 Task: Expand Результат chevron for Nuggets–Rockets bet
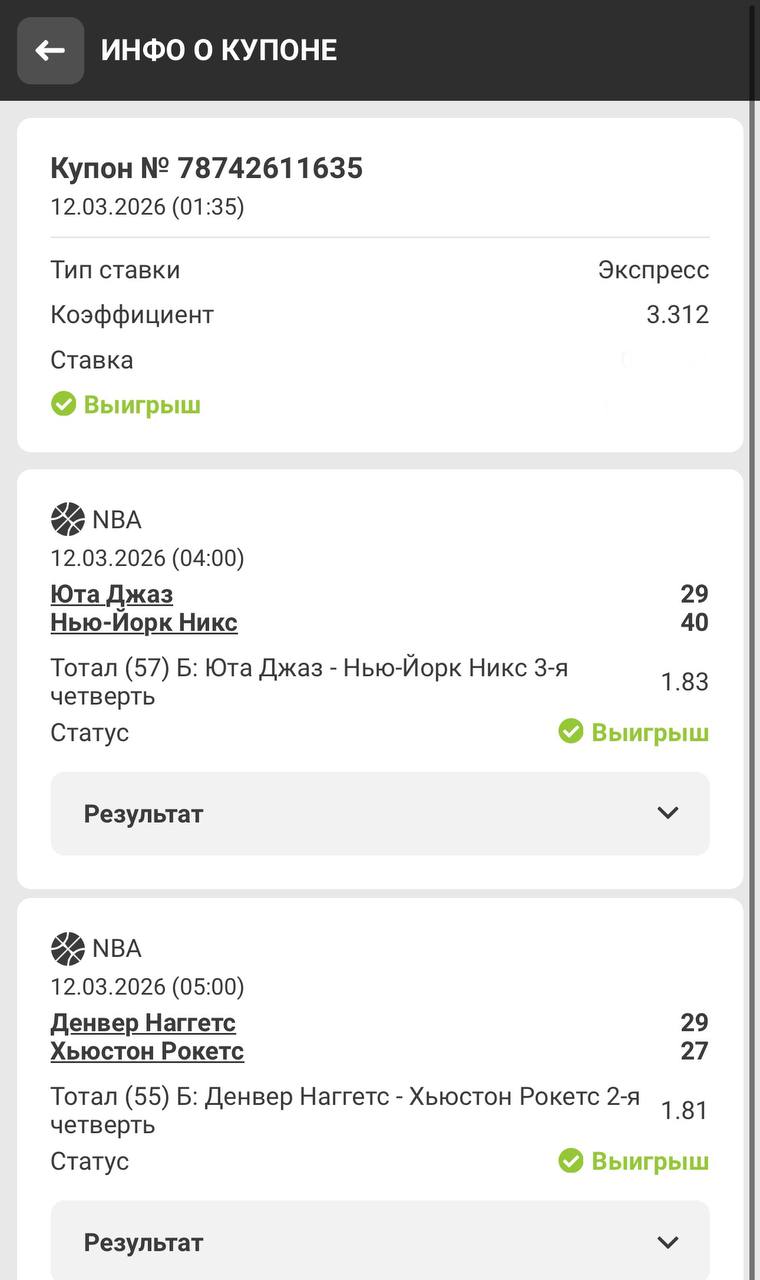click(668, 1242)
